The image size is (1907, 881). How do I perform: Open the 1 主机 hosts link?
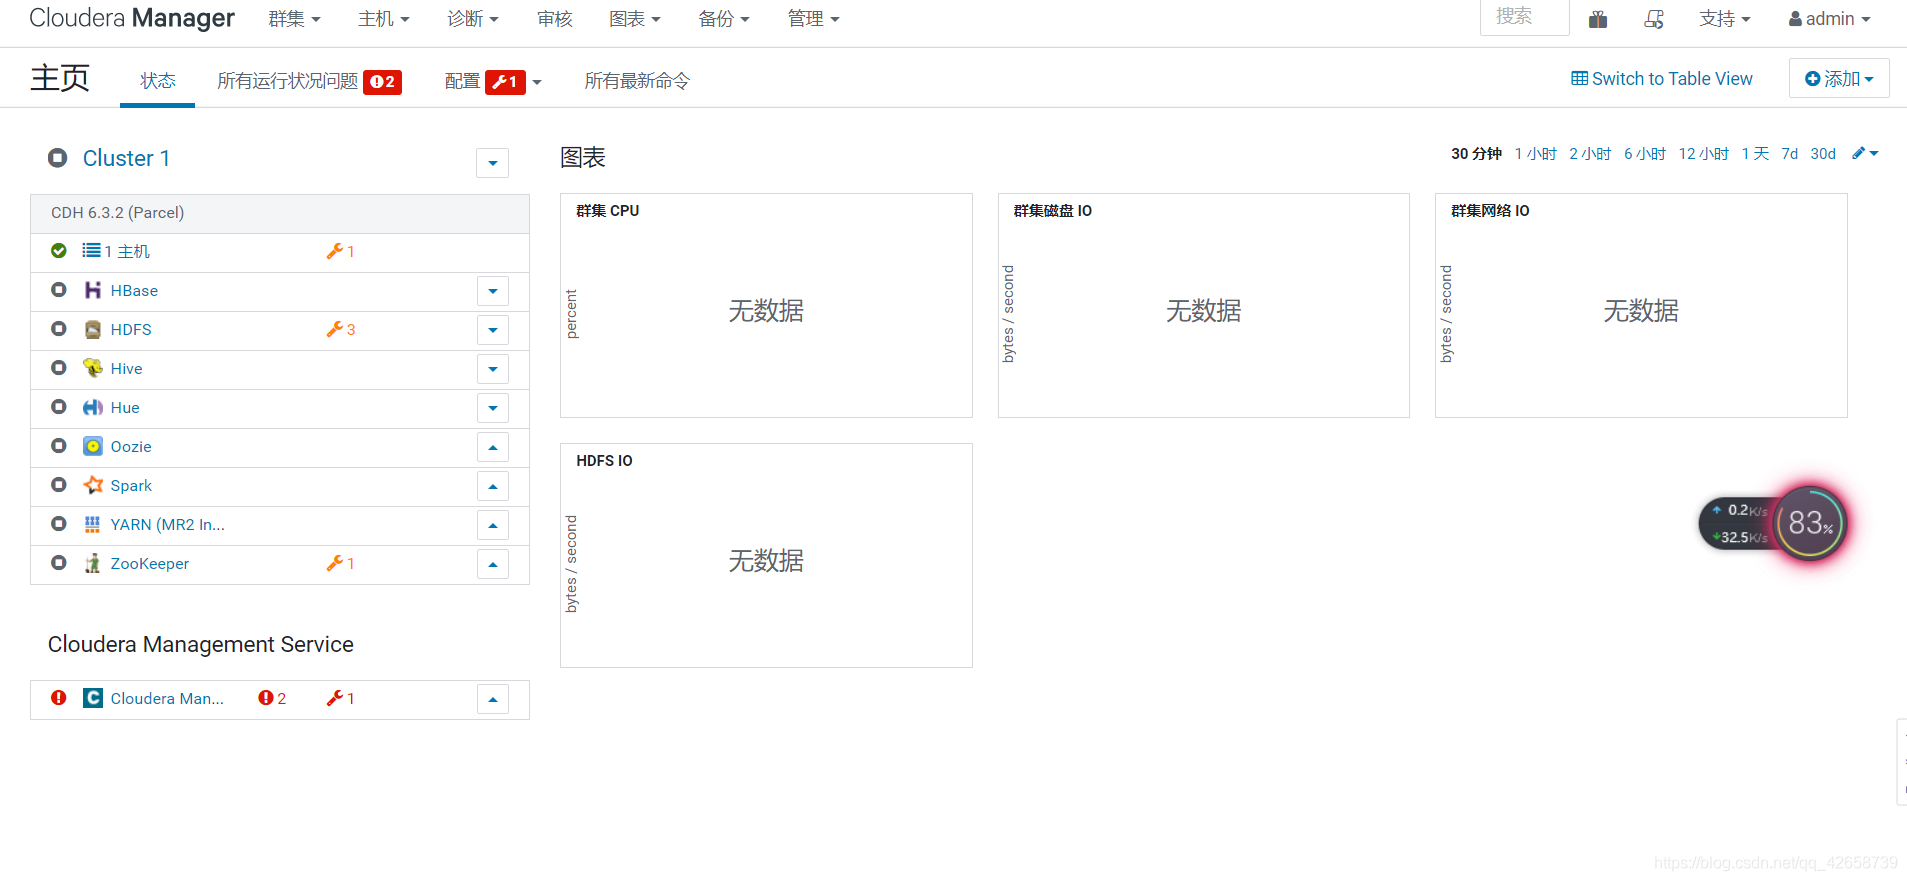[x=127, y=251]
